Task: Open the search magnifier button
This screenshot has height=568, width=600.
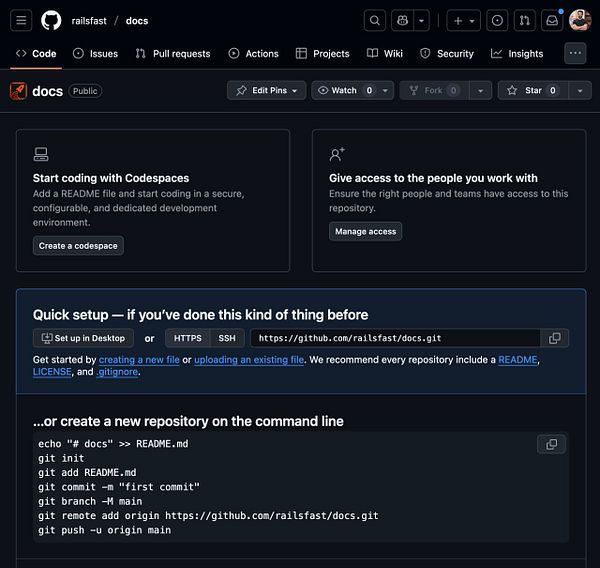Action: [x=375, y=20]
